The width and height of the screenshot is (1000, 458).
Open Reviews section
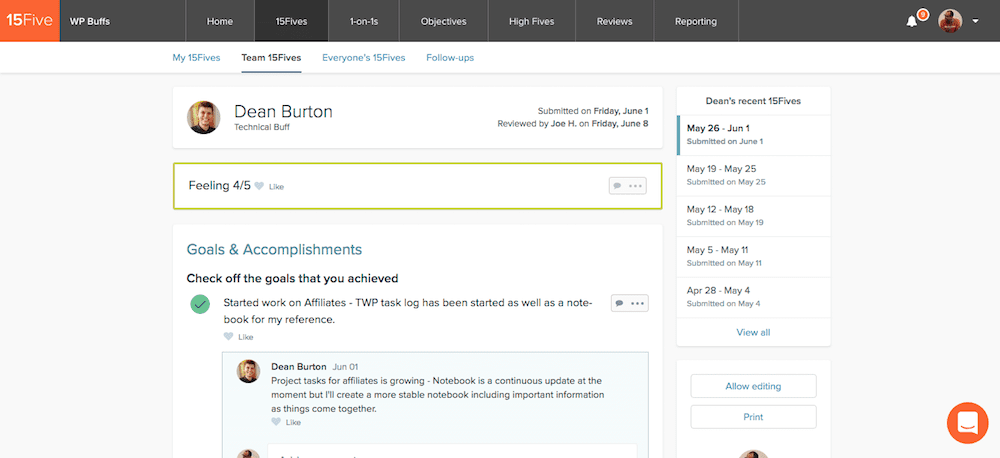pos(615,21)
